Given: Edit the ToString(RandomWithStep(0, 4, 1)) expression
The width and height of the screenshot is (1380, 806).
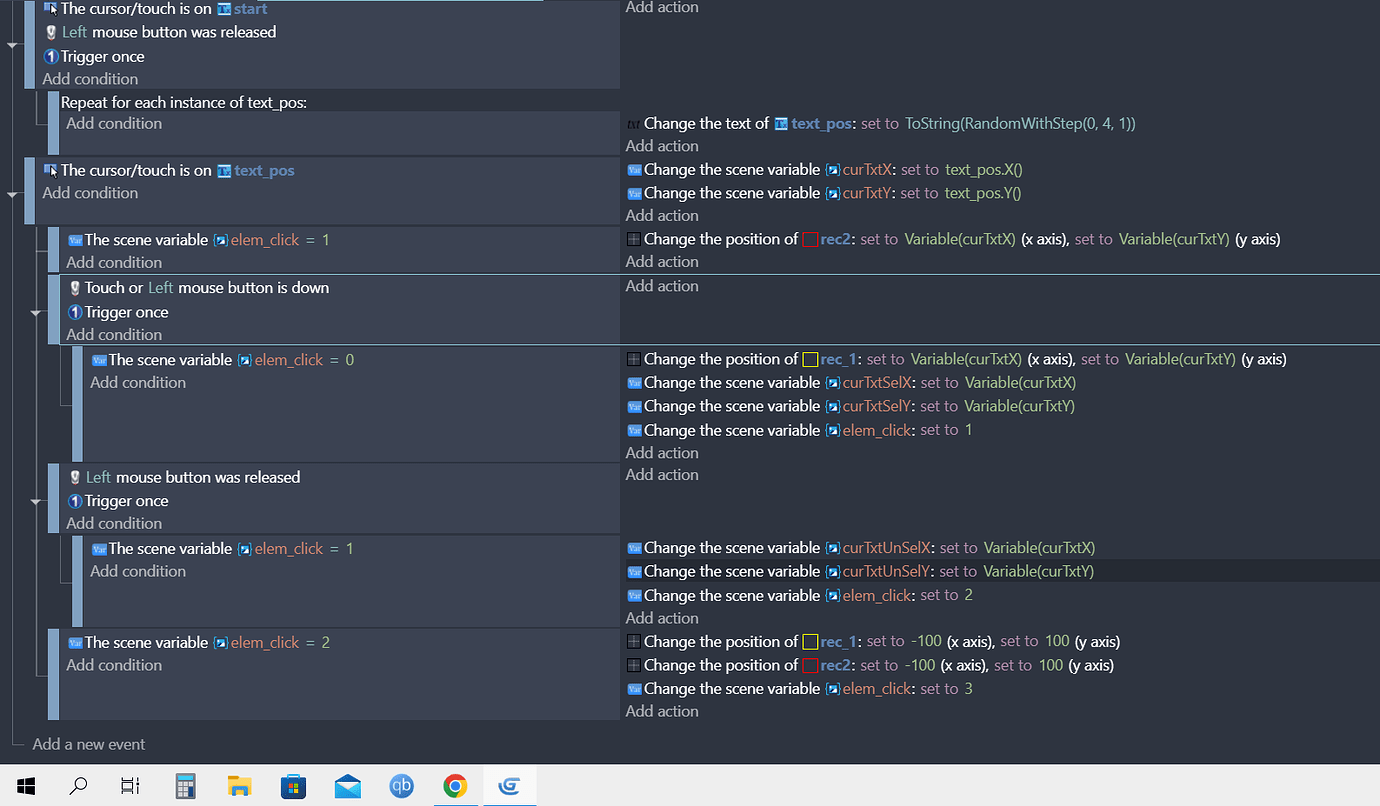Looking at the screenshot, I should 1020,124.
